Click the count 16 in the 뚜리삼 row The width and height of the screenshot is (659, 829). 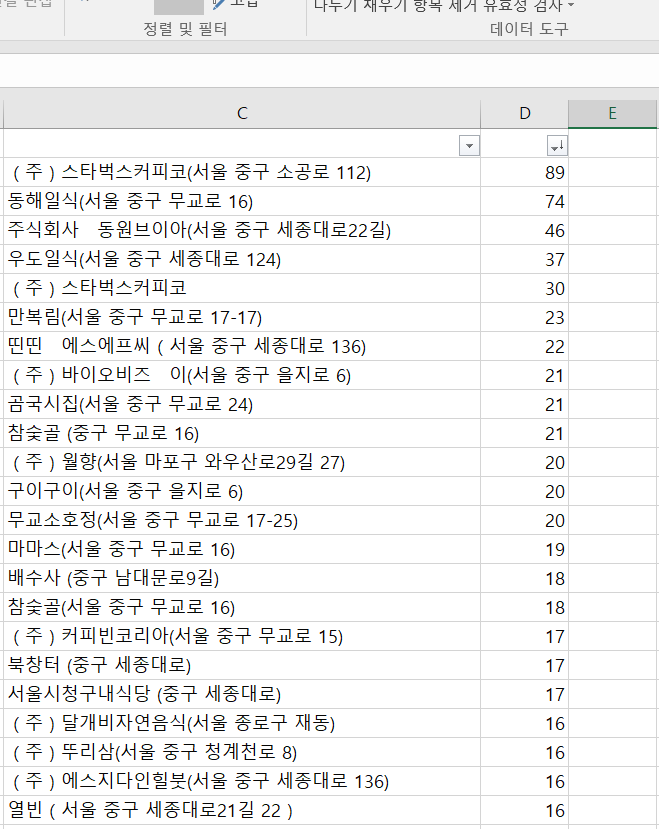point(555,754)
